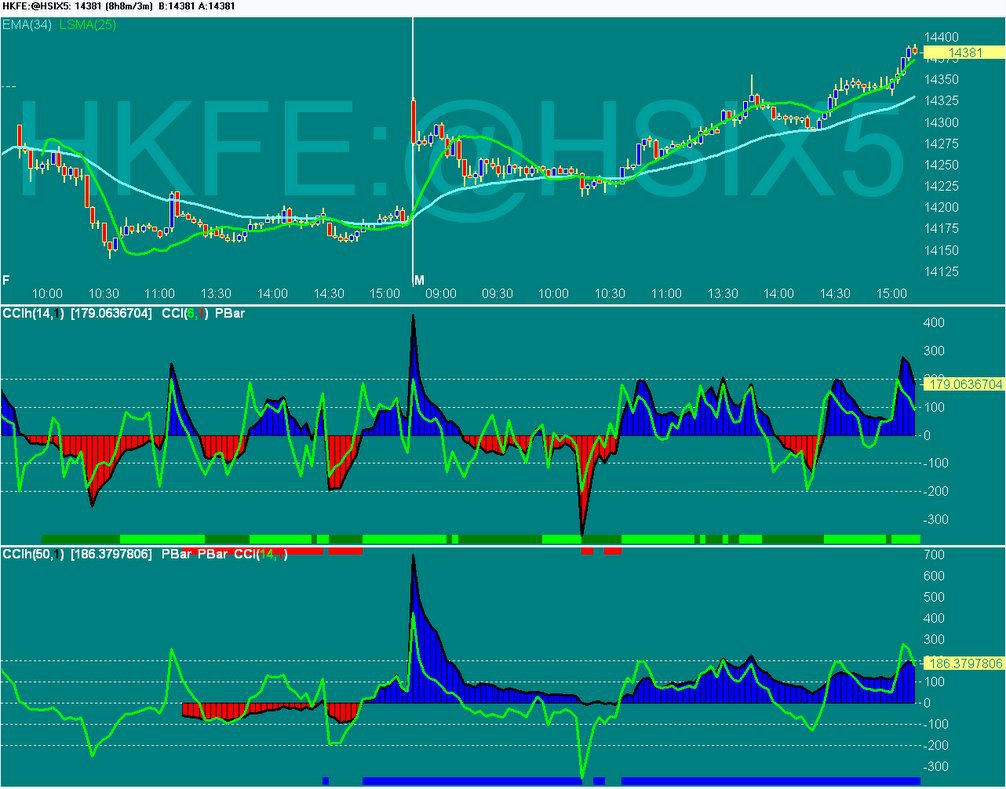Click the 14150 price axis label
Image resolution: width=1006 pixels, height=789 pixels.
[x=942, y=250]
